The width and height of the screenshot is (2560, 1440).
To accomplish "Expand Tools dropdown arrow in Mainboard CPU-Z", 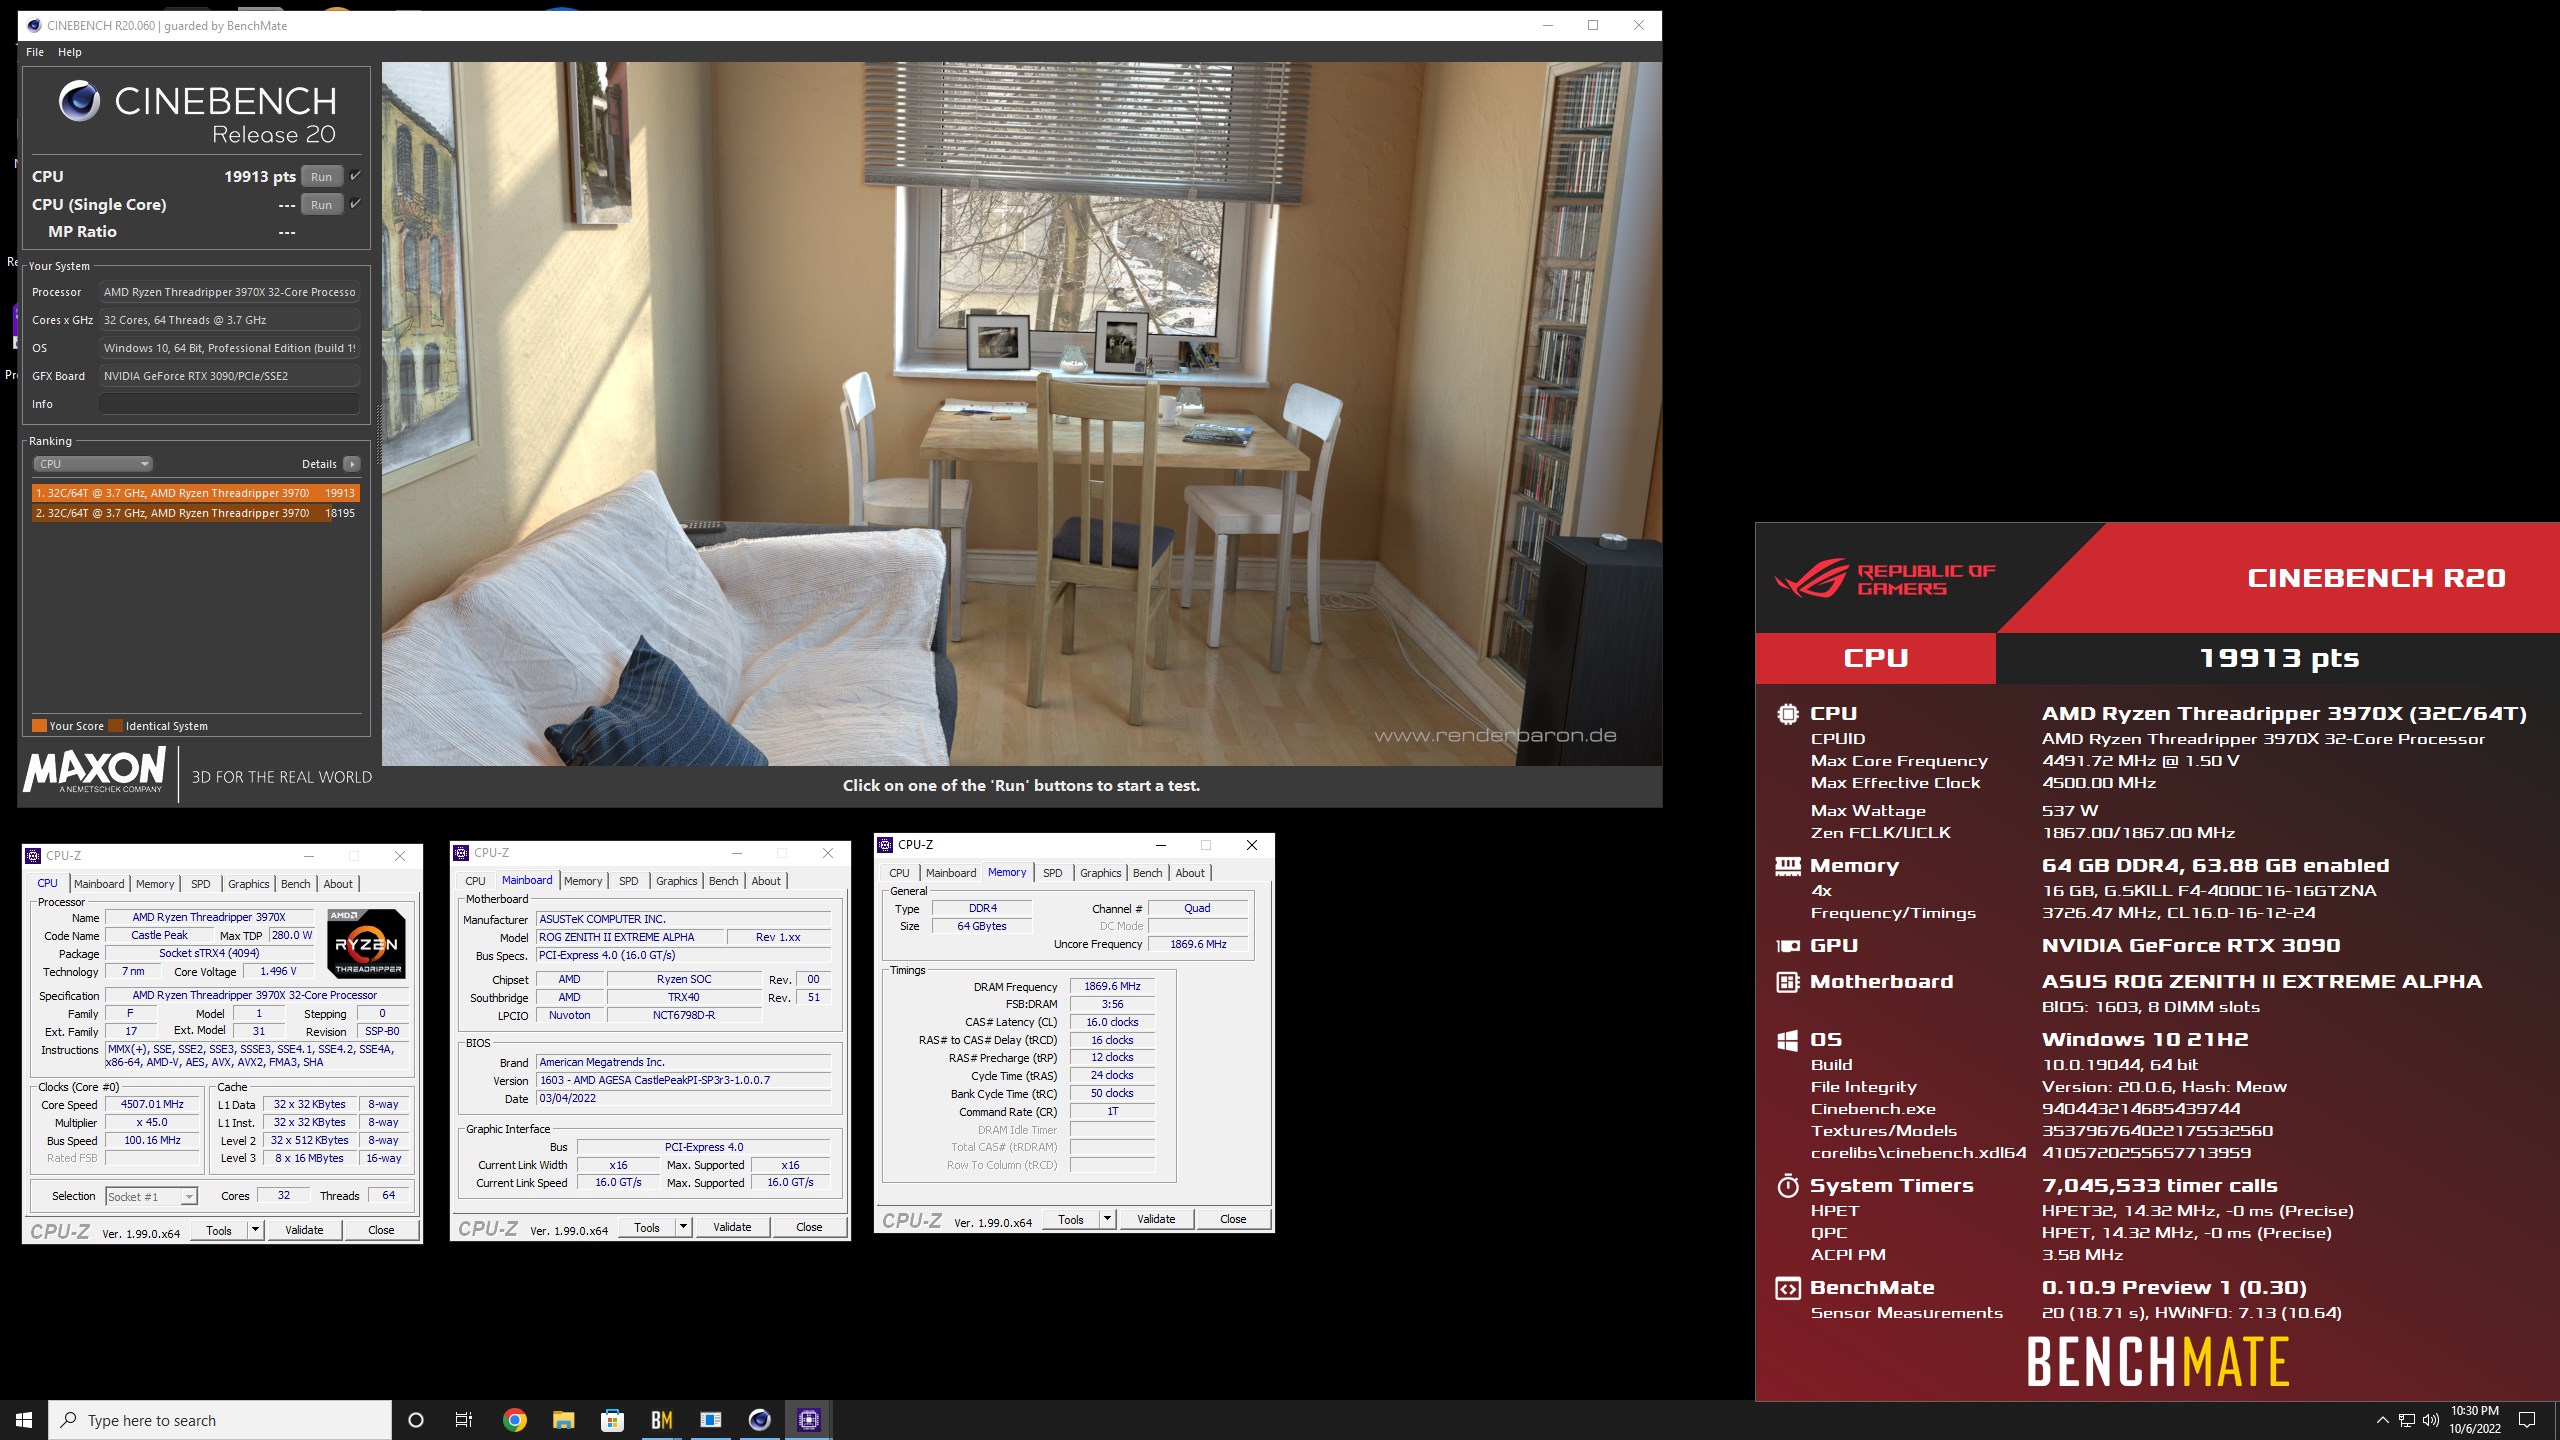I will tap(684, 1228).
